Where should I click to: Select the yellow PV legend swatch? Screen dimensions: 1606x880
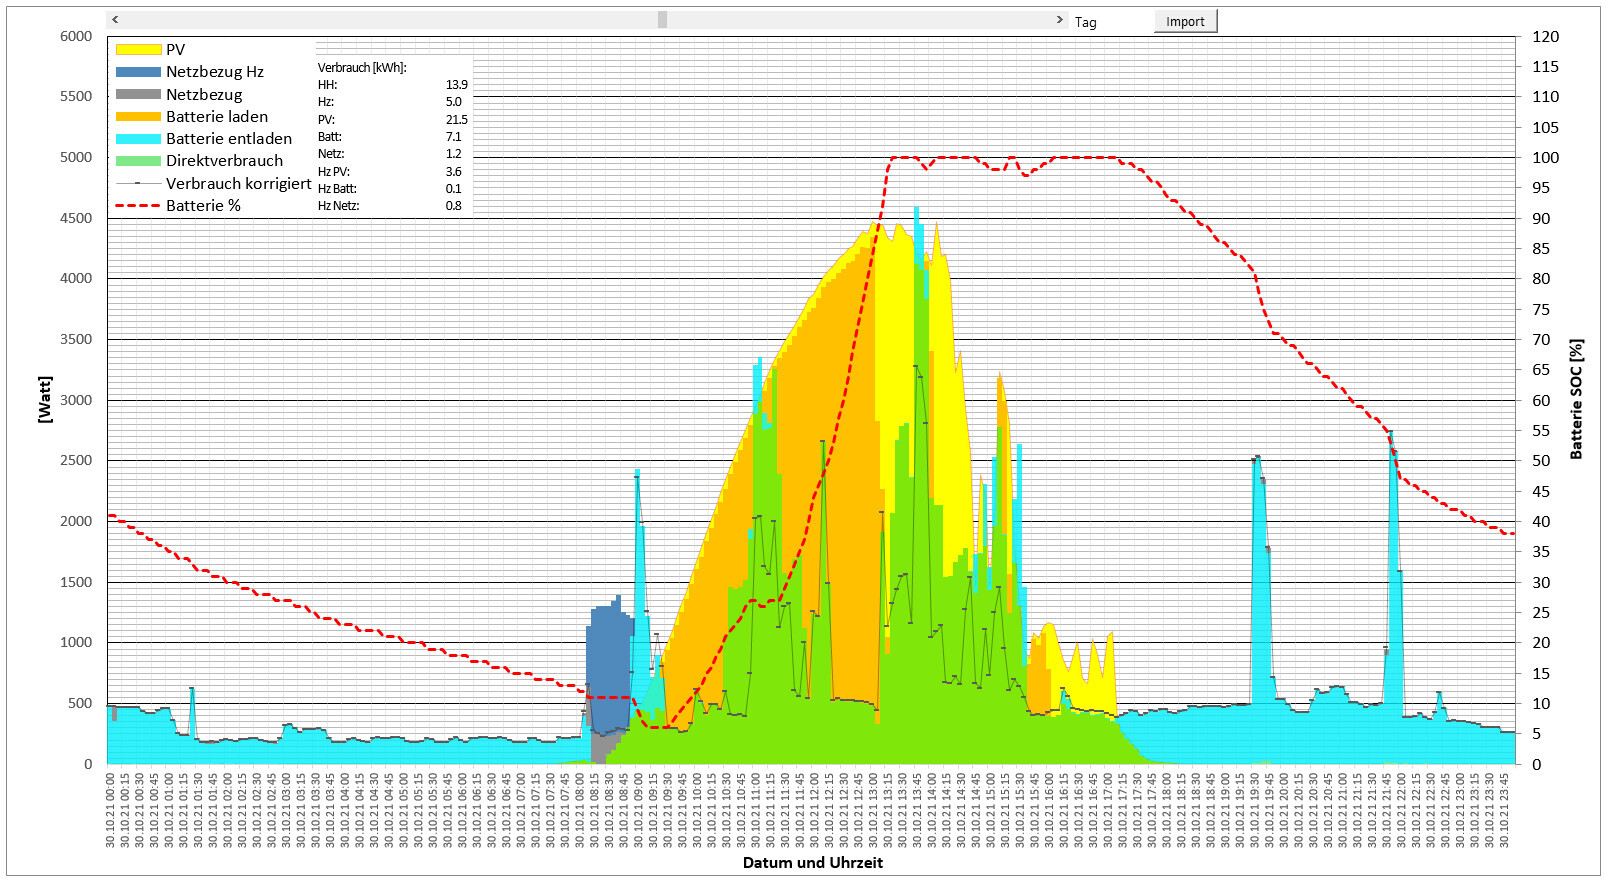[138, 49]
